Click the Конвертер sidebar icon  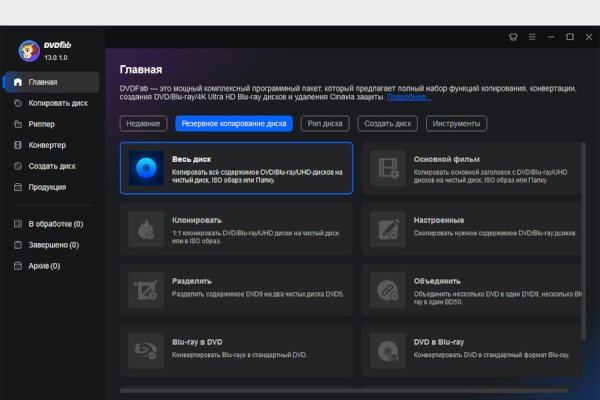18,145
